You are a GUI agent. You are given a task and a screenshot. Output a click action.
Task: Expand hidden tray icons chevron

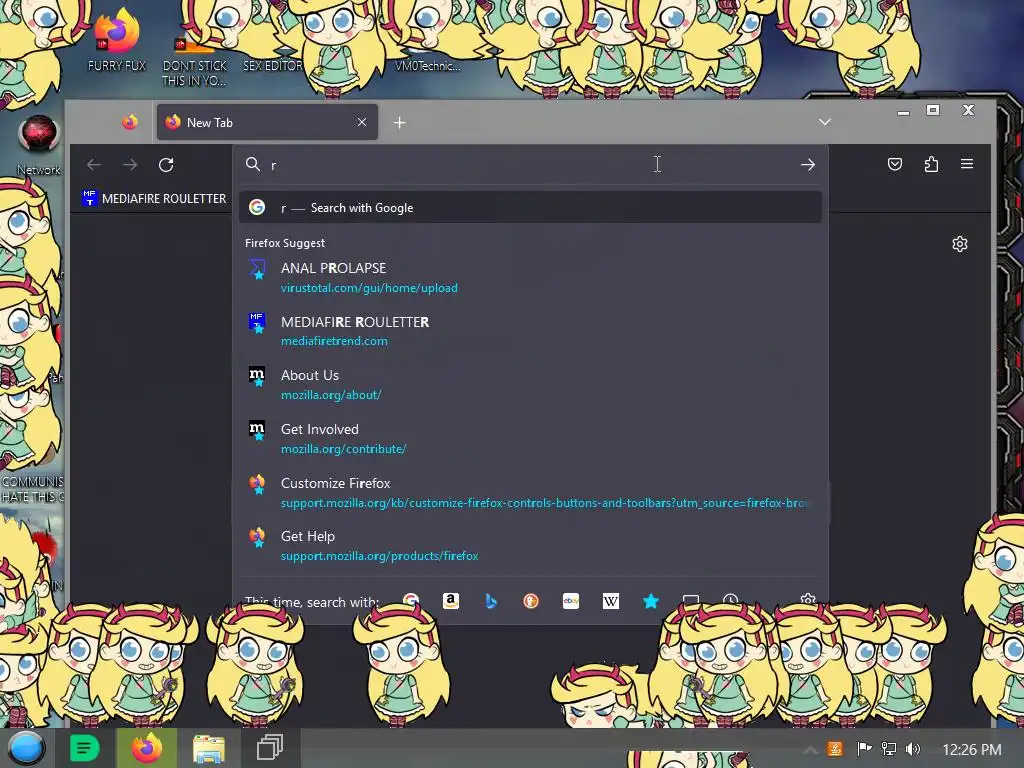[x=810, y=750]
